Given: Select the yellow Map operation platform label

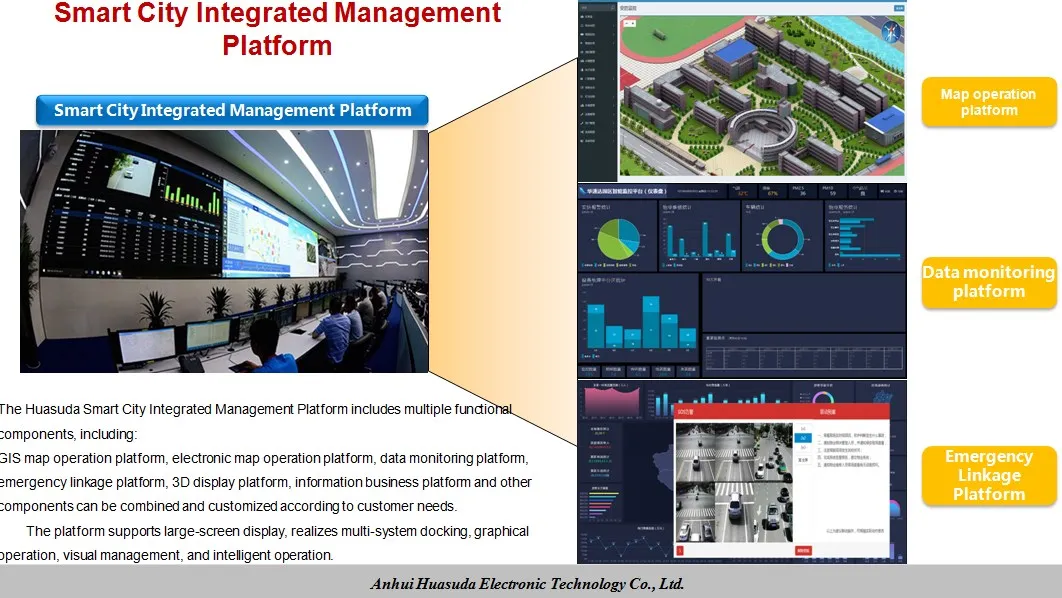Looking at the screenshot, I should [x=989, y=102].
